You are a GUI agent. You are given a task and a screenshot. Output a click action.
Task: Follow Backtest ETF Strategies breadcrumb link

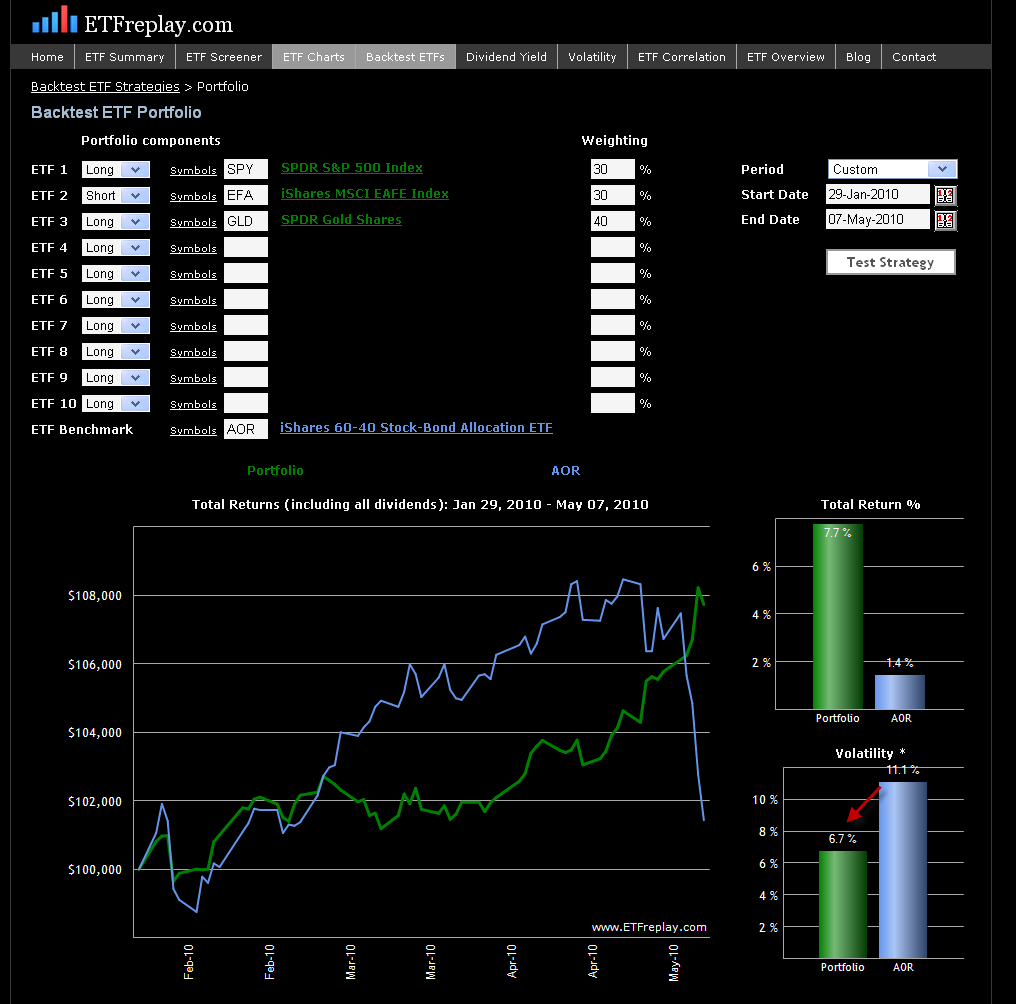[105, 87]
